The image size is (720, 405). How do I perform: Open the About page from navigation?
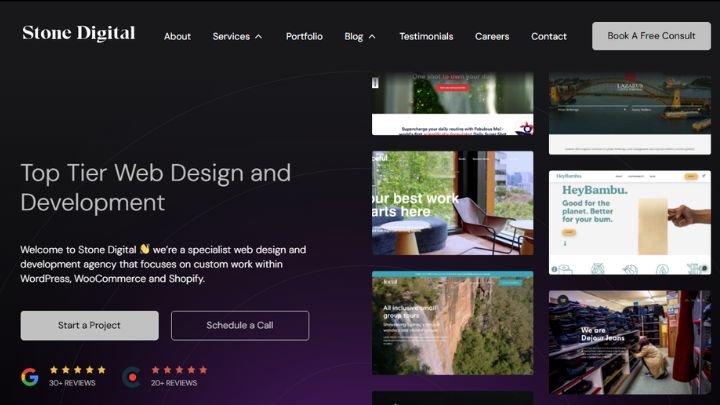[177, 36]
